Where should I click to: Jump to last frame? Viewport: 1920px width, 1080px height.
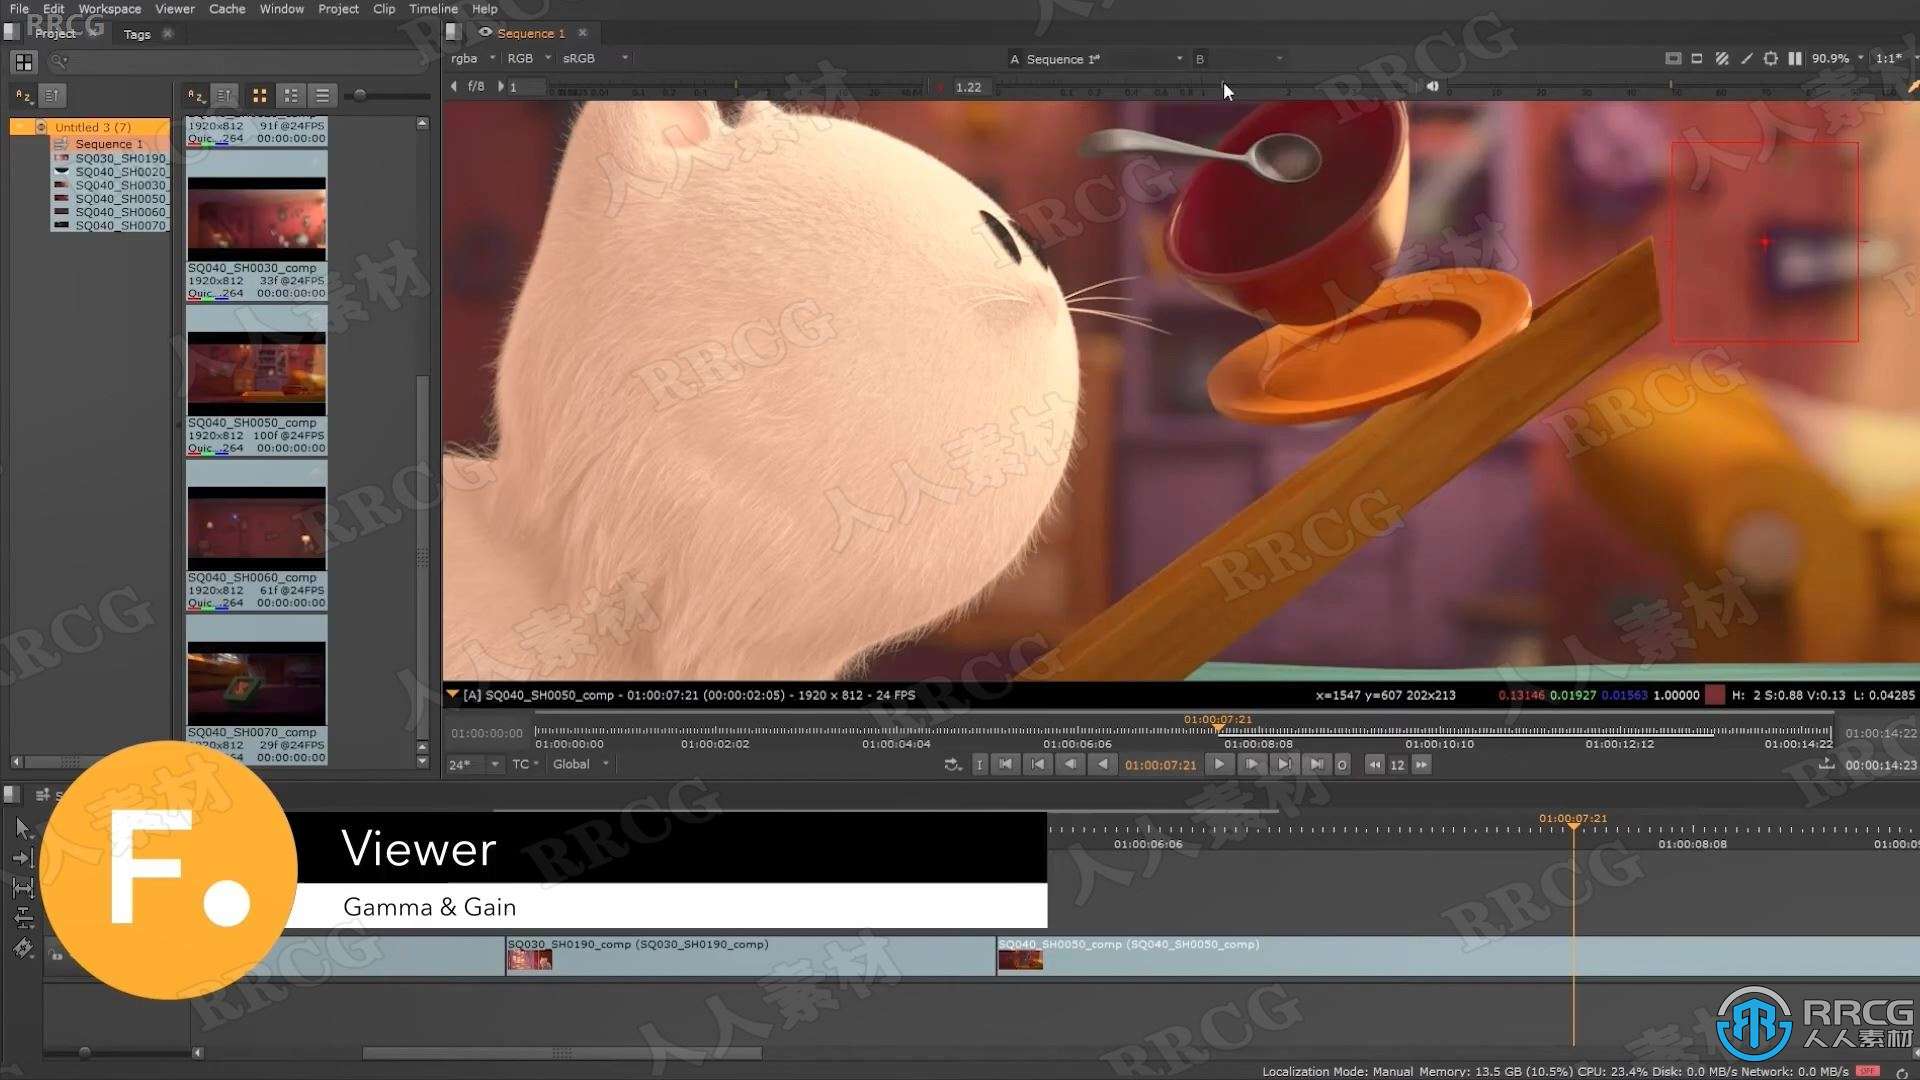point(1316,765)
